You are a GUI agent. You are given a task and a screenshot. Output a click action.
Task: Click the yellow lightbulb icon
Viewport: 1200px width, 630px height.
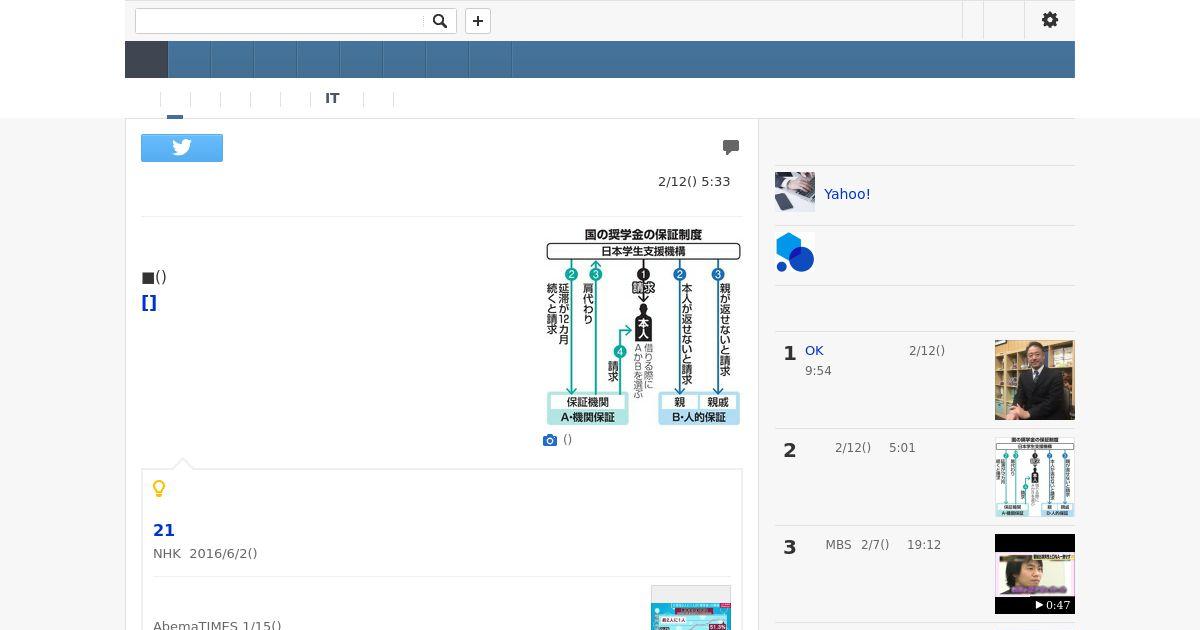pyautogui.click(x=158, y=488)
